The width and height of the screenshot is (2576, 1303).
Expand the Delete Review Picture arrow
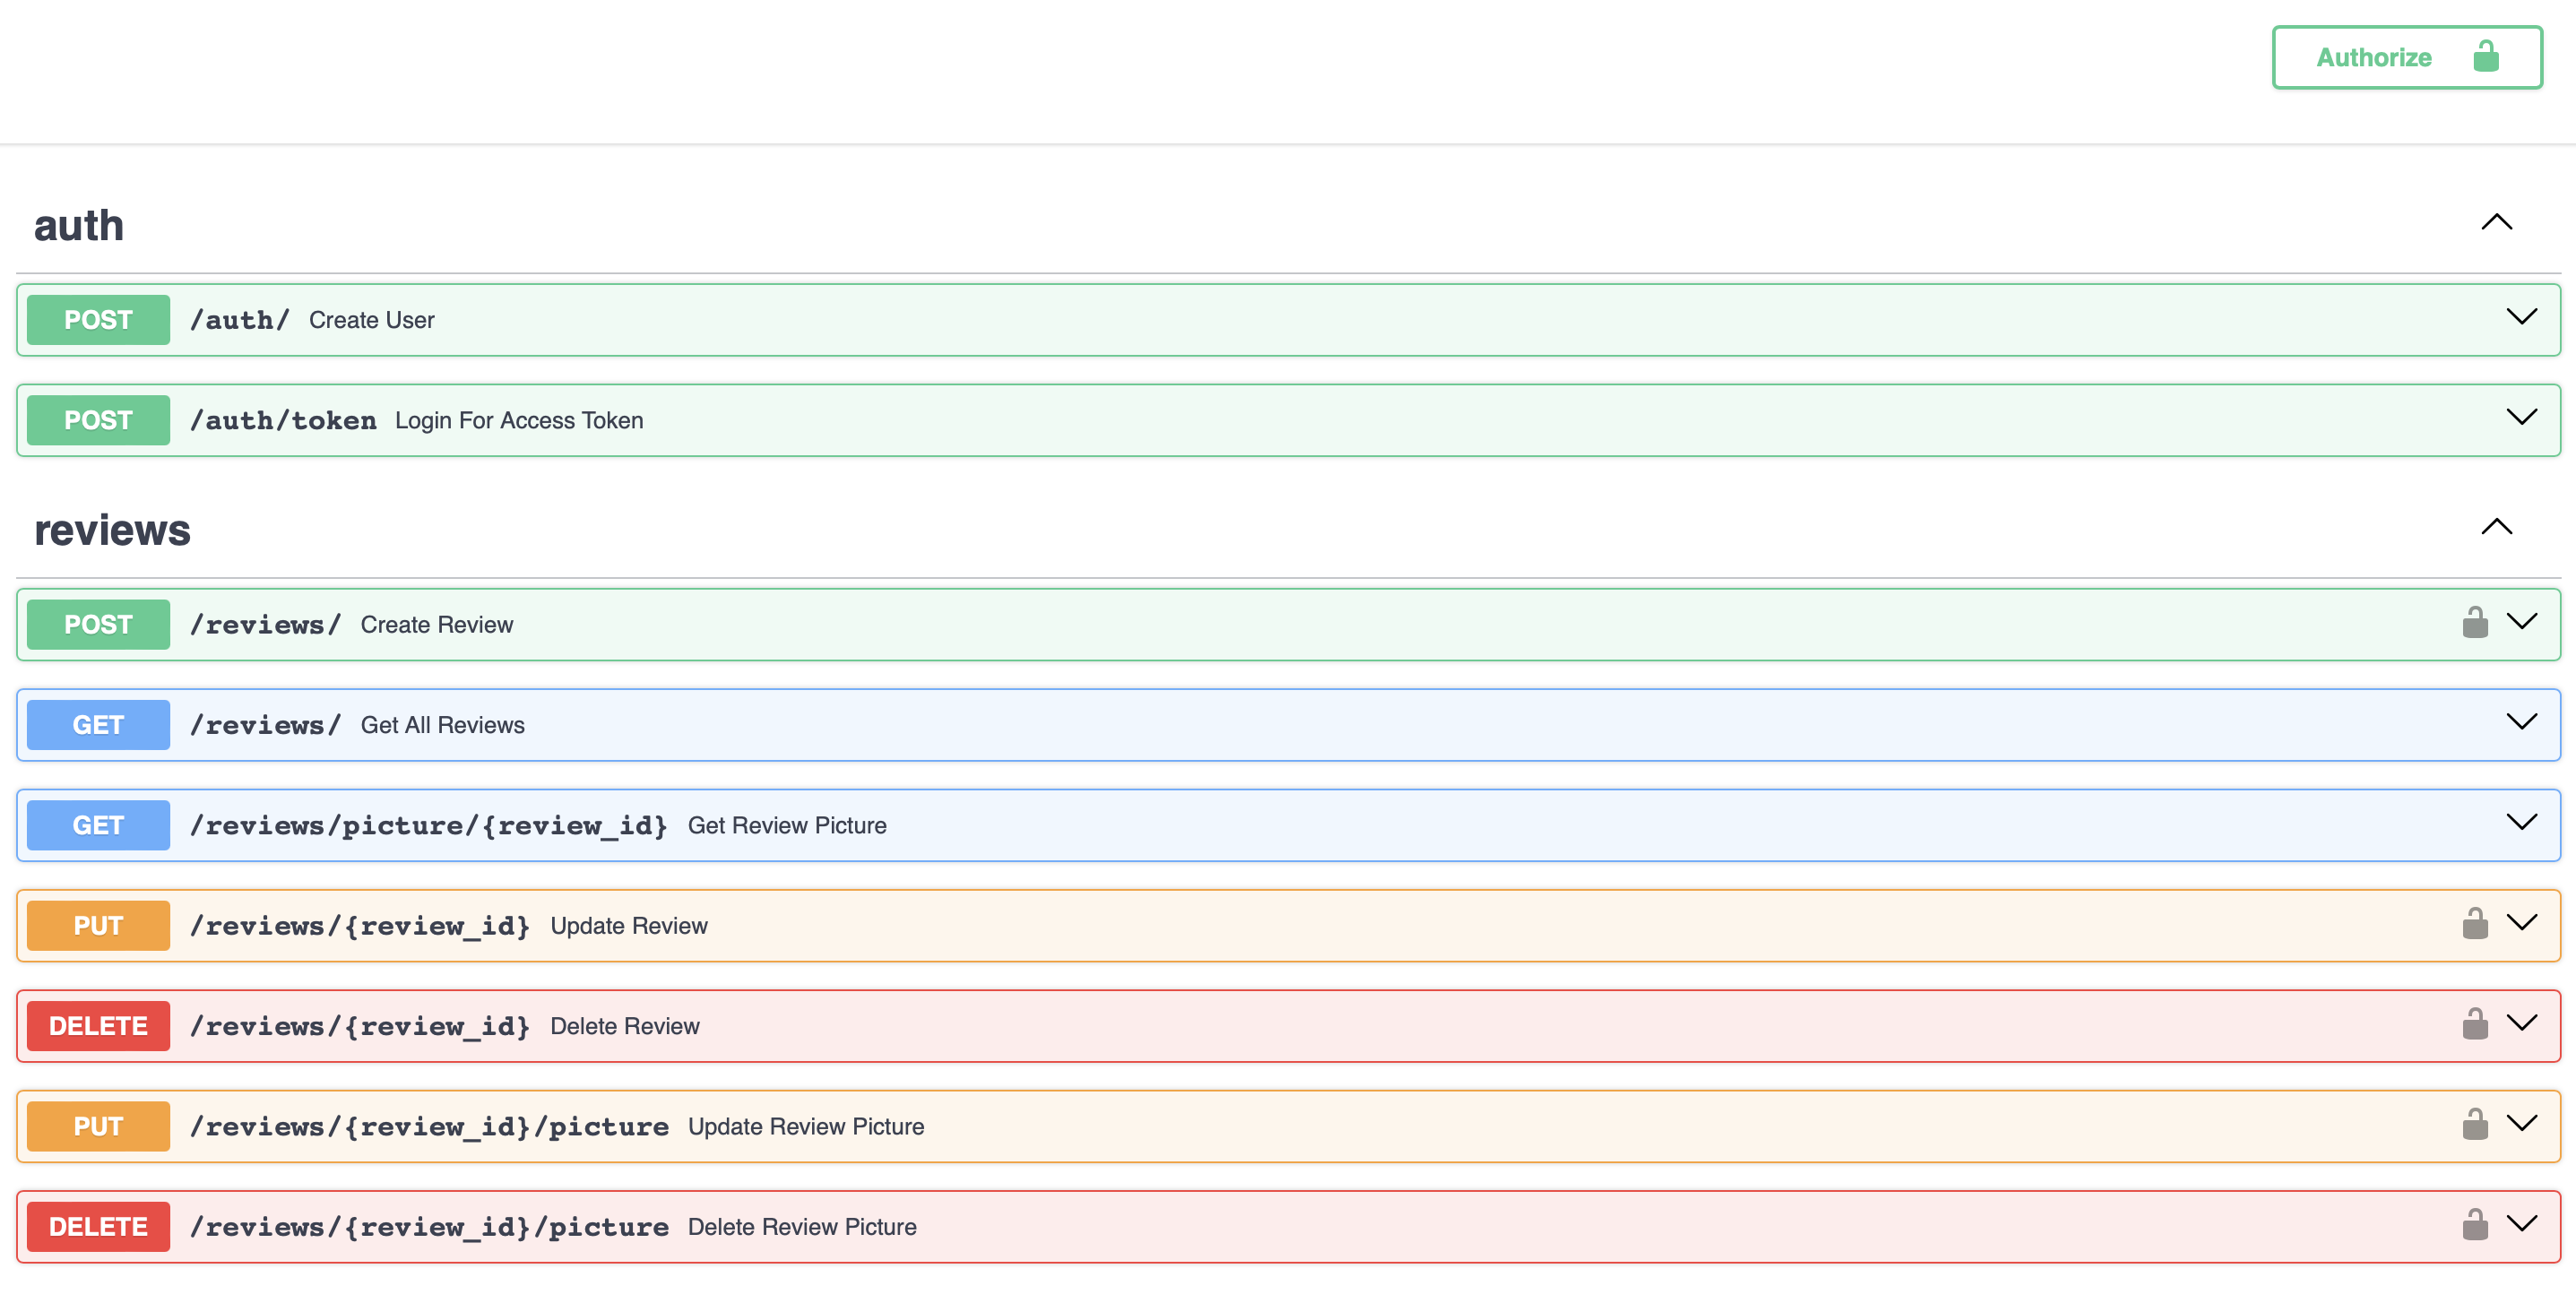pos(2522,1224)
